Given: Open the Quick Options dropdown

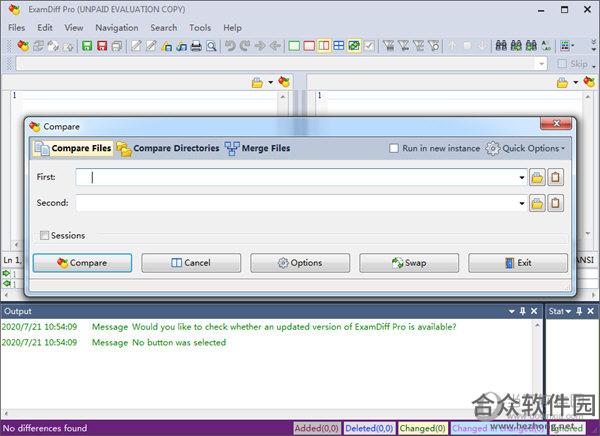Looking at the screenshot, I should 525,148.
